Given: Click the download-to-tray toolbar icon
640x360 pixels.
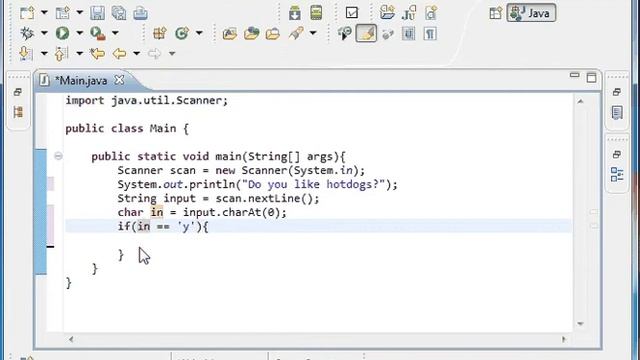Looking at the screenshot, I should (x=294, y=13).
